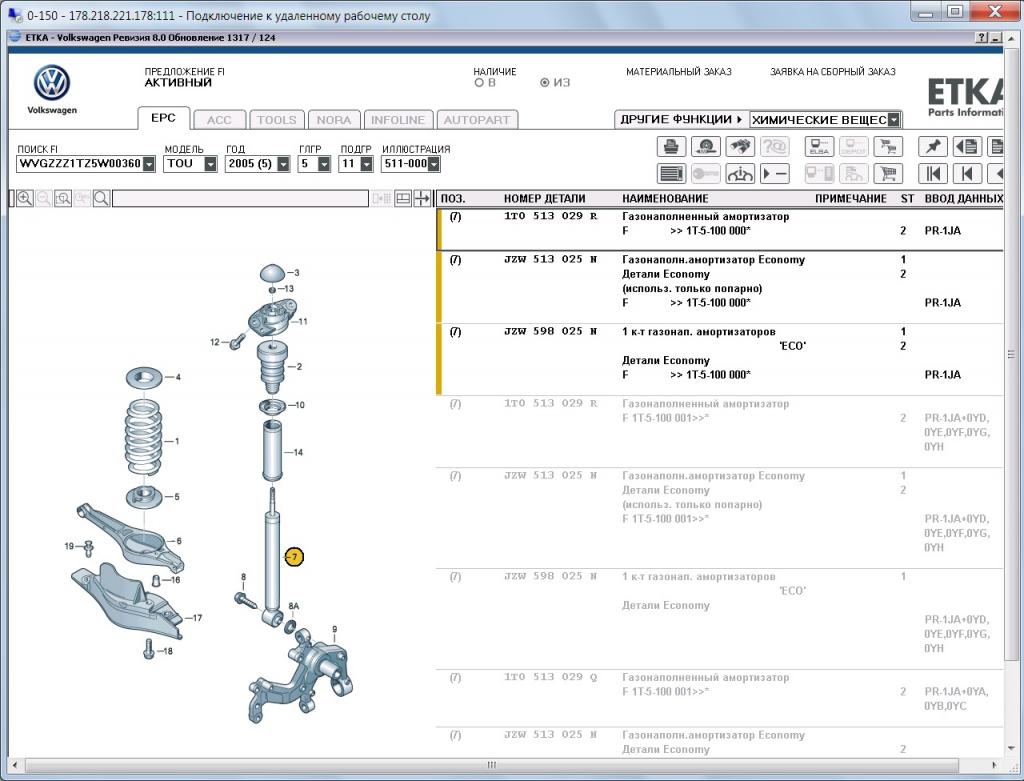Screen dimensions: 1024x781
Task: Click the НОМЕР ДЕТАЛИ column header
Action: coord(544,199)
